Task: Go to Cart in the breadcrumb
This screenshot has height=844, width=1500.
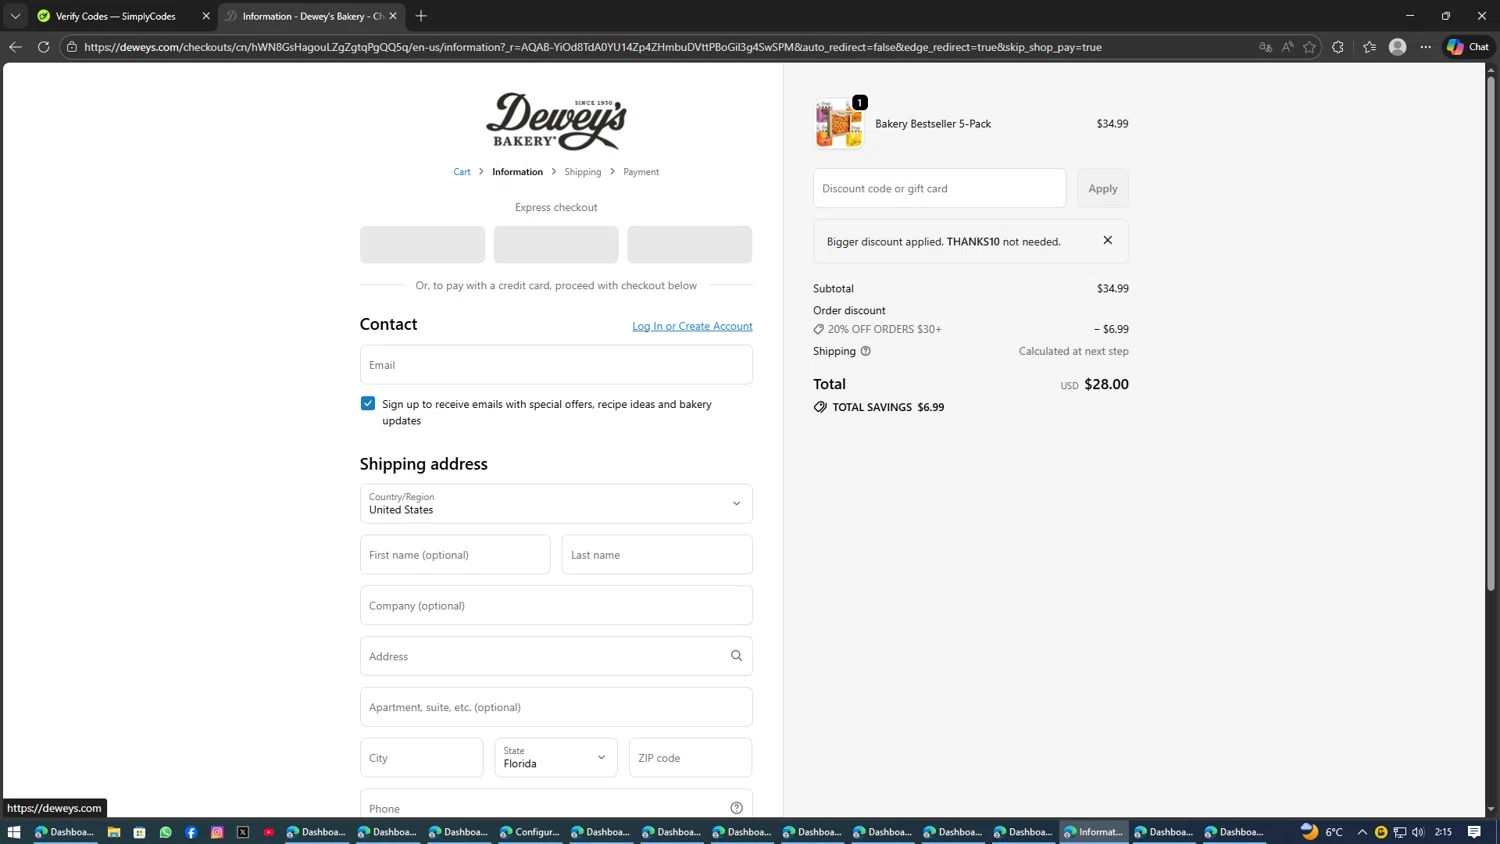Action: coord(462,172)
